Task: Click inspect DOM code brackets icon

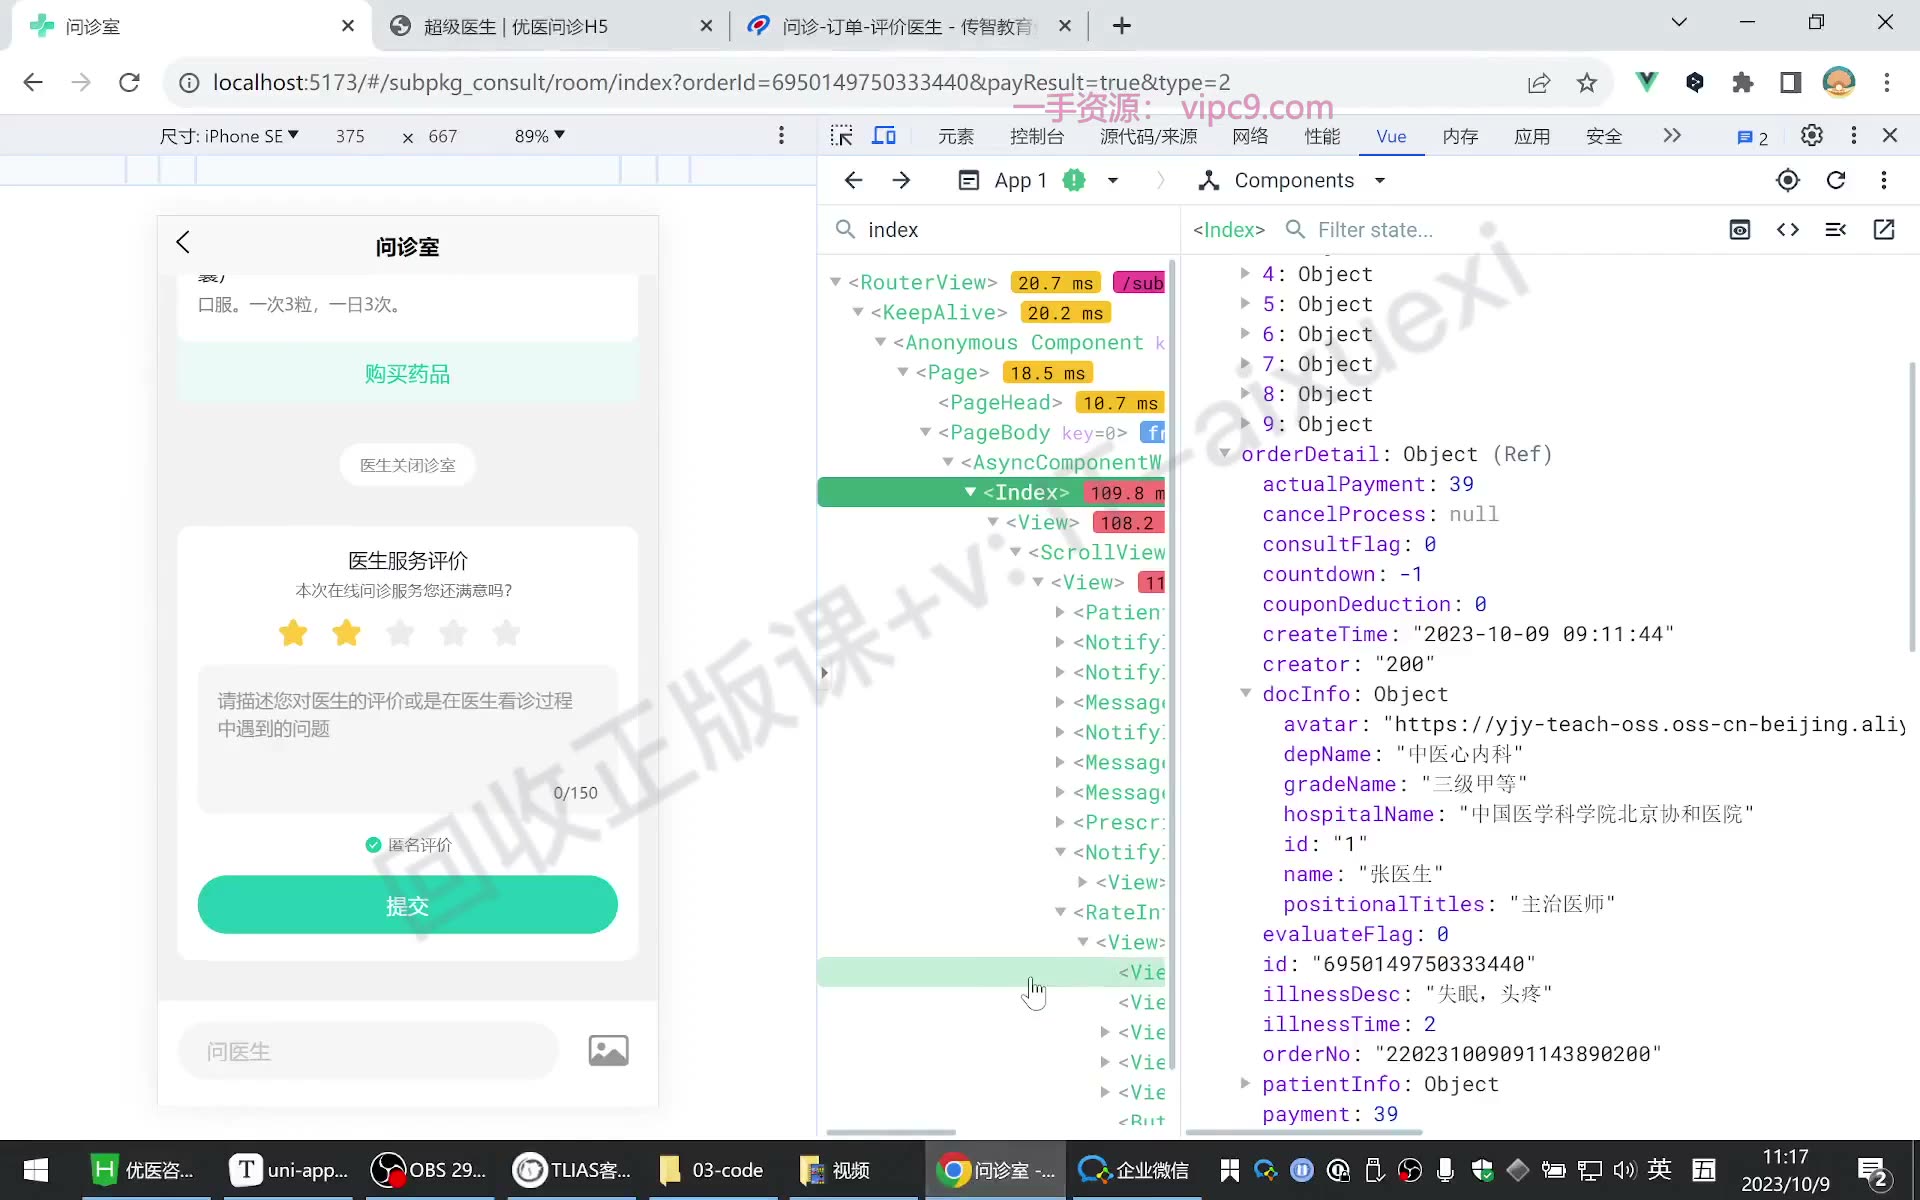Action: [x=1788, y=230]
